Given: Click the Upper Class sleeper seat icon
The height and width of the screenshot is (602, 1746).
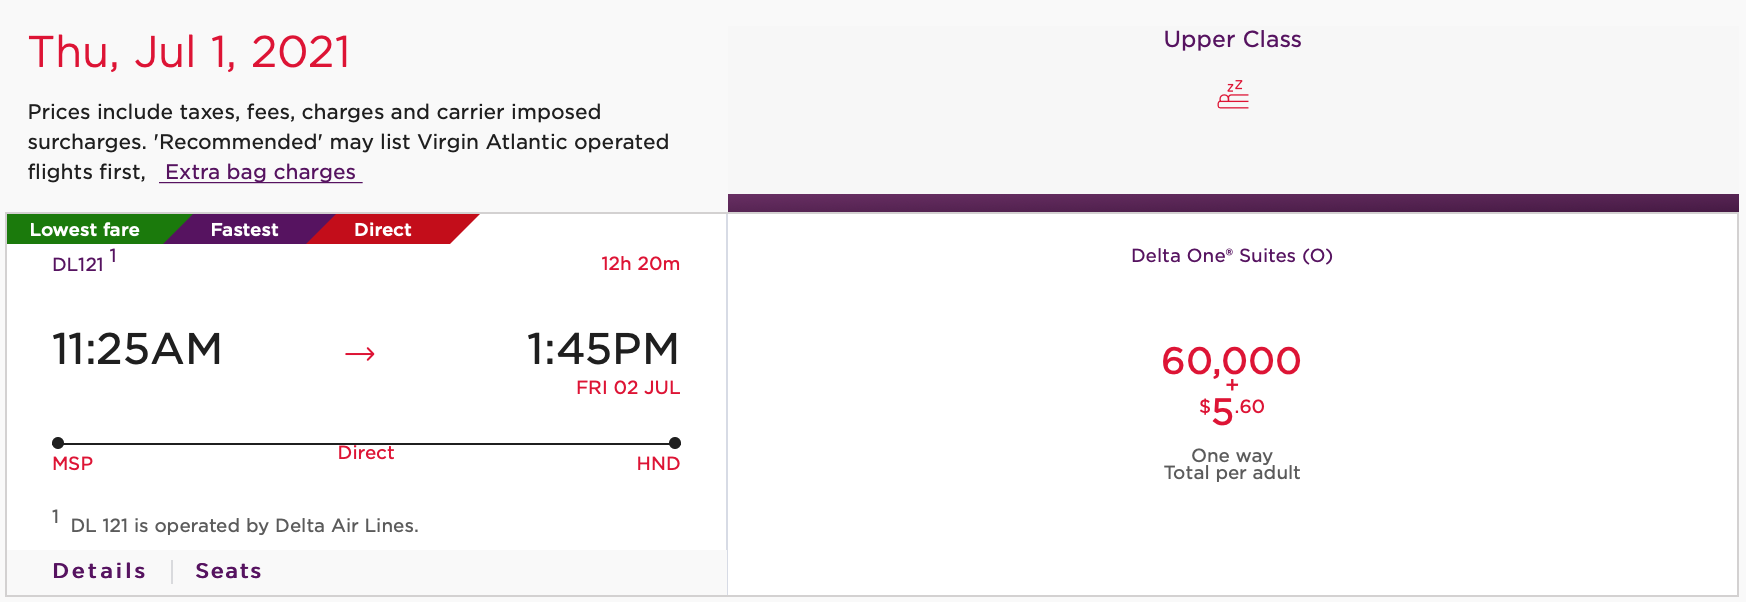Looking at the screenshot, I should click(x=1232, y=94).
